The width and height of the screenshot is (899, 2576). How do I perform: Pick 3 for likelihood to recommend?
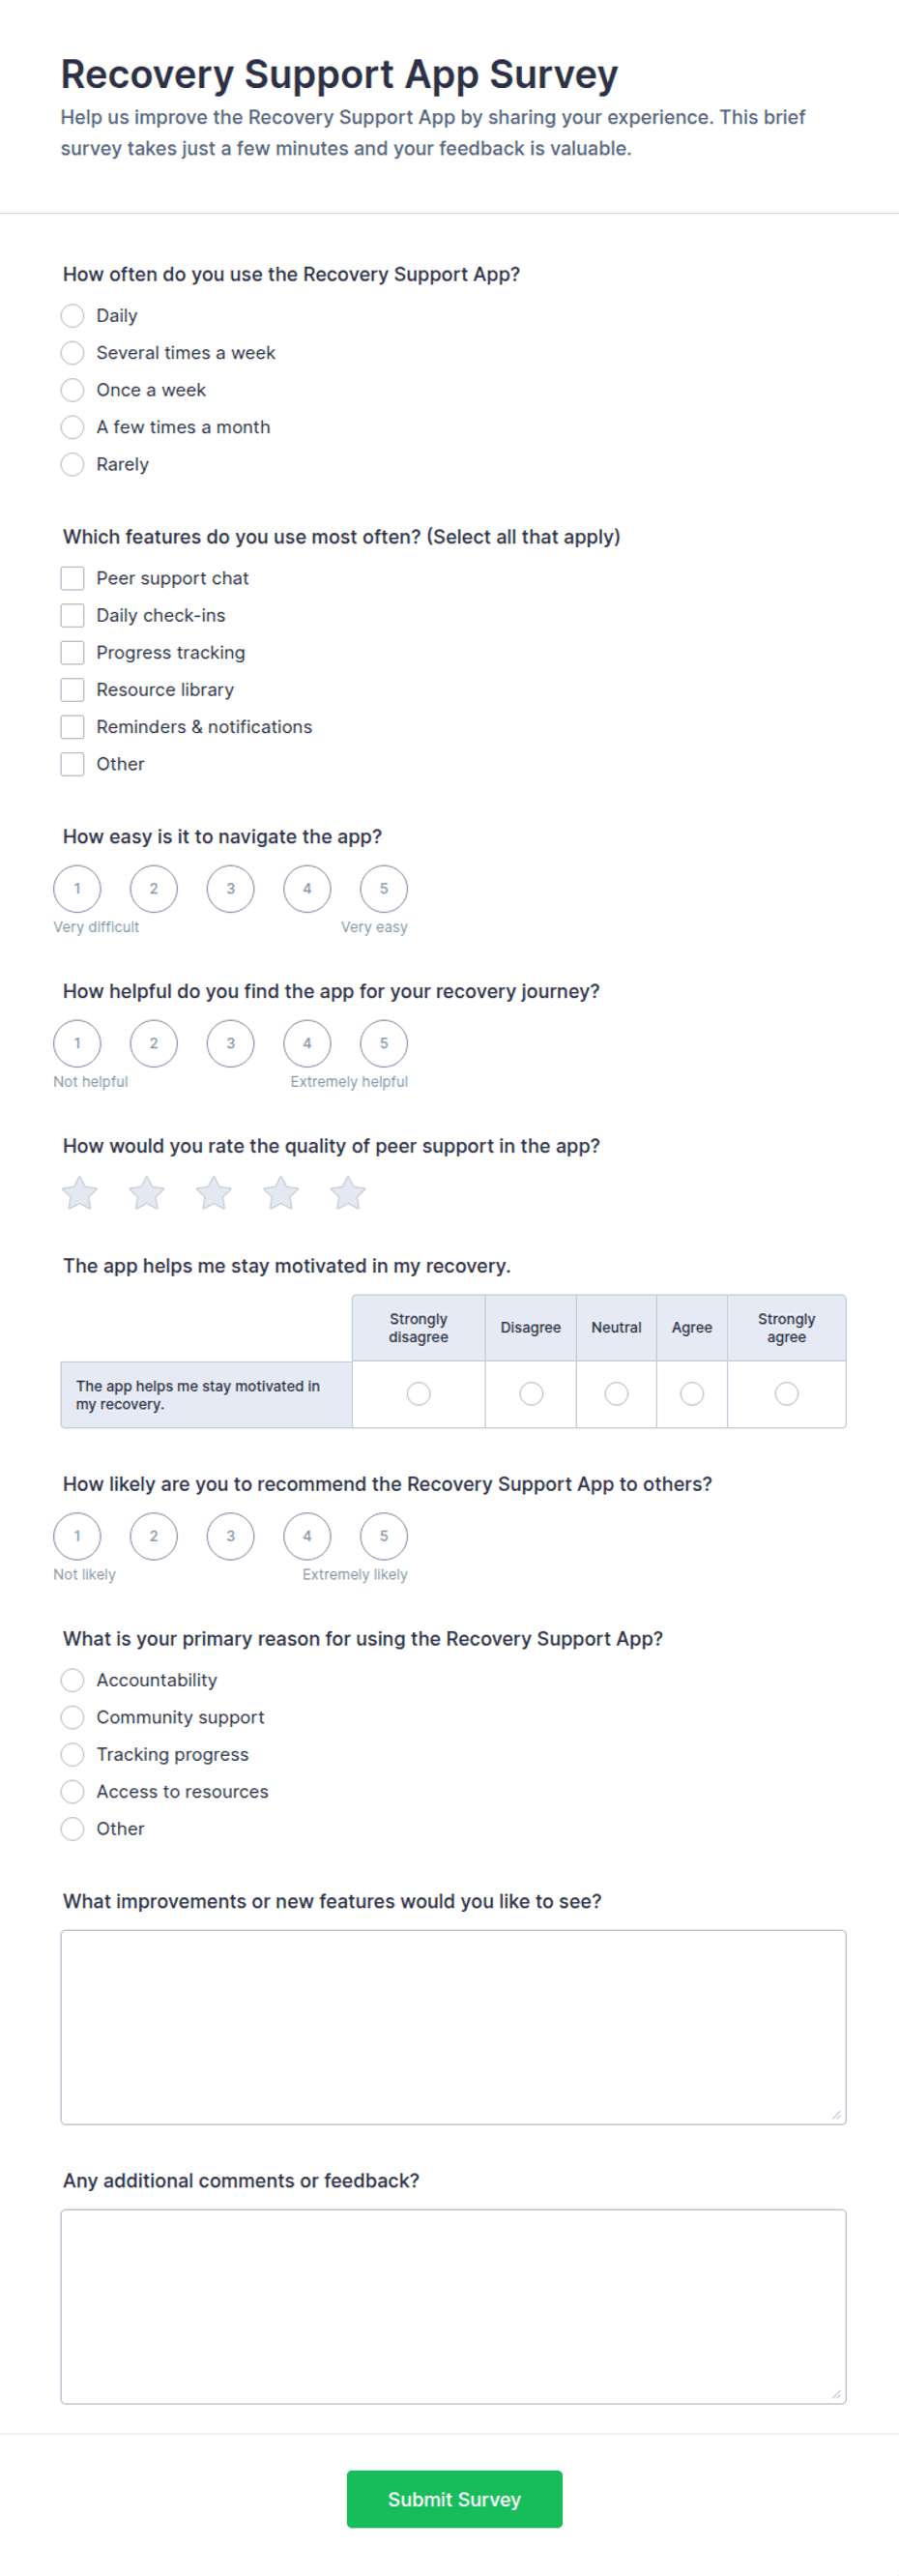click(231, 1536)
